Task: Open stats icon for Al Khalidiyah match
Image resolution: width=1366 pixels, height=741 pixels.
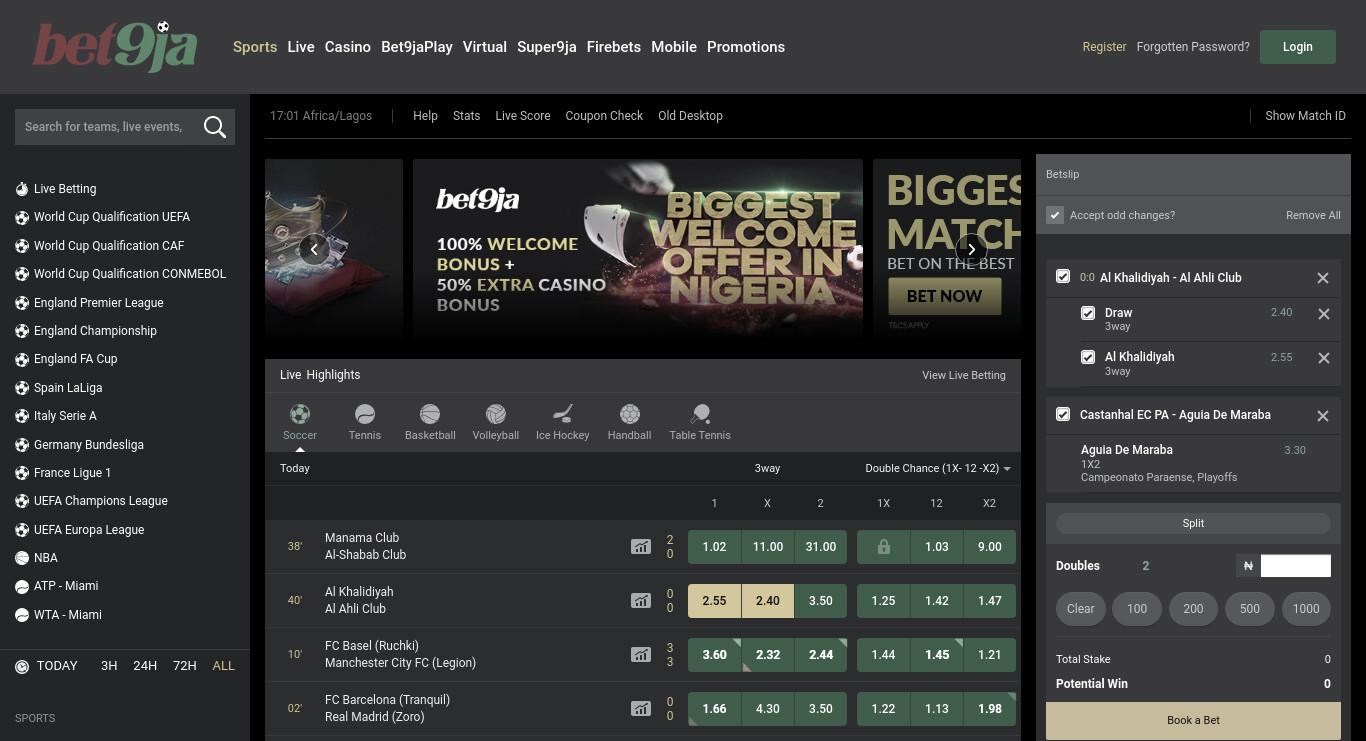Action: coord(641,601)
